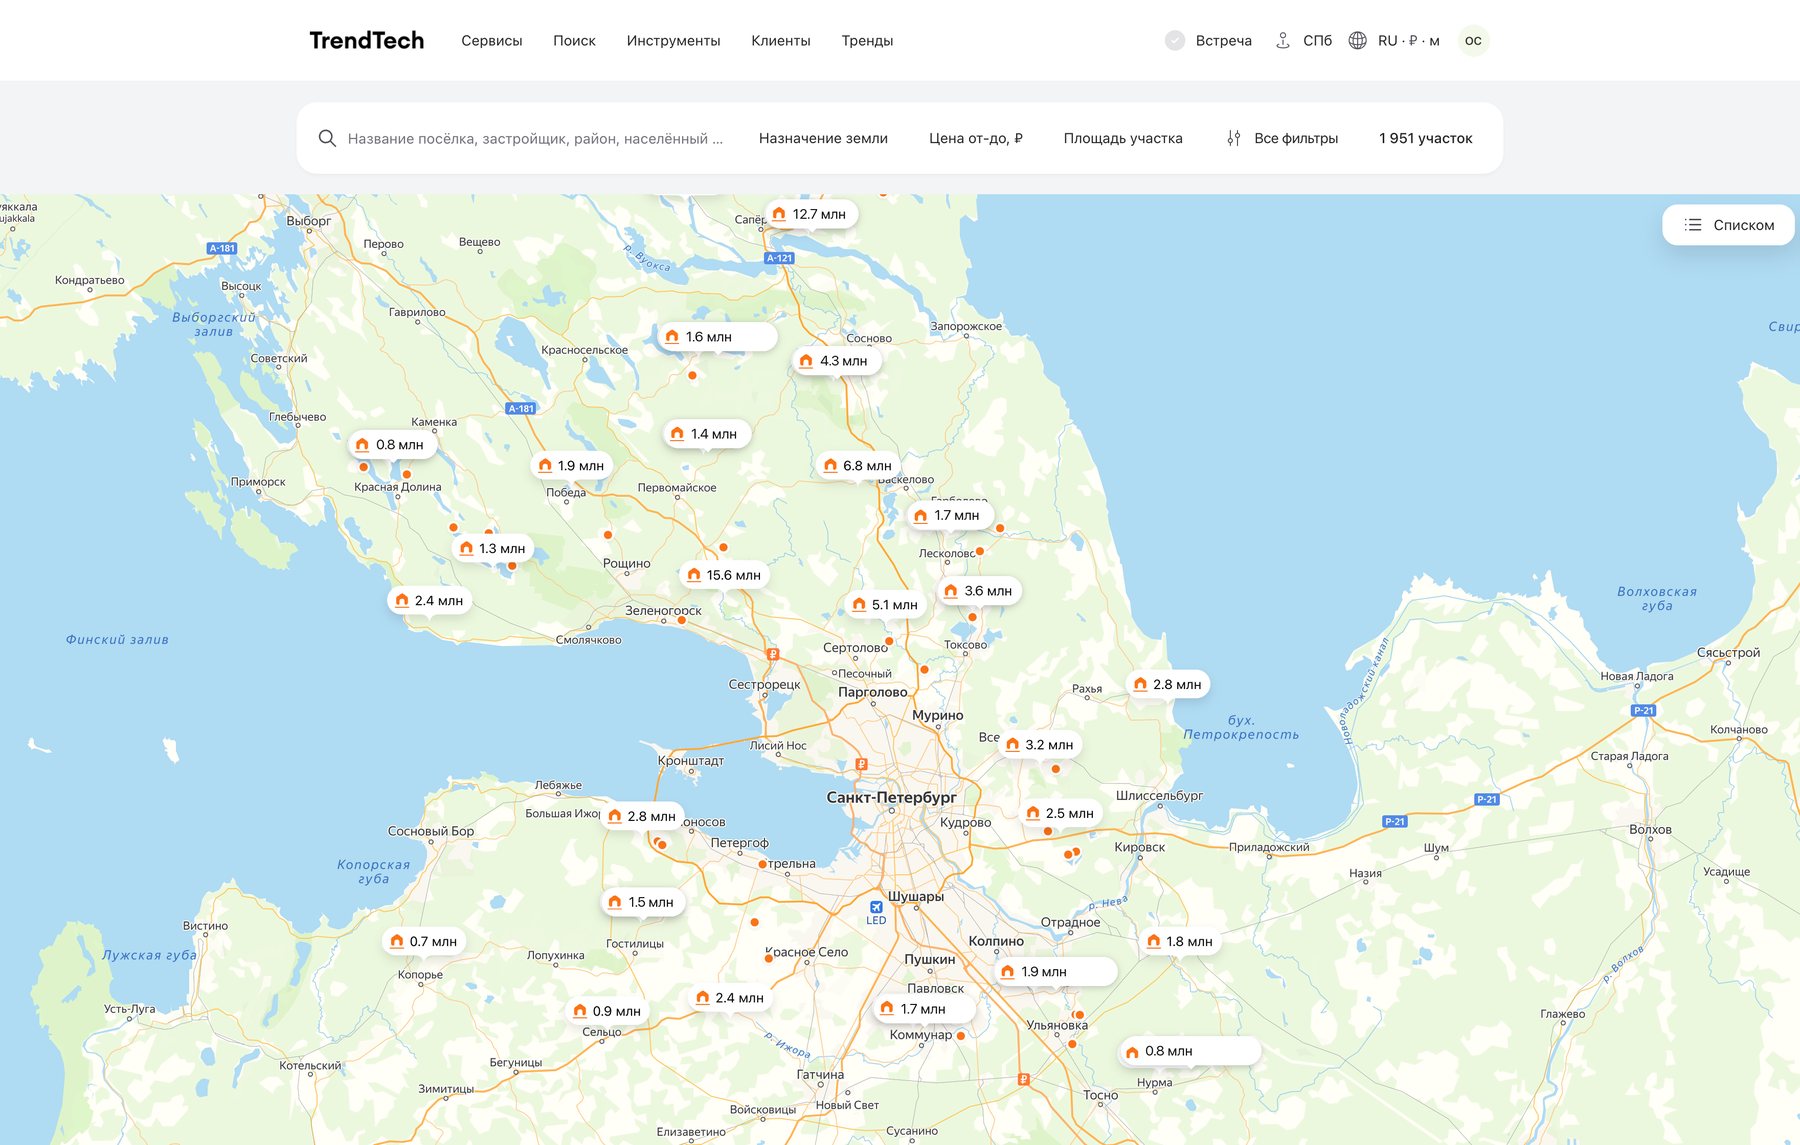Click the 1 951 участок counter
This screenshot has height=1145, width=1800.
point(1425,138)
